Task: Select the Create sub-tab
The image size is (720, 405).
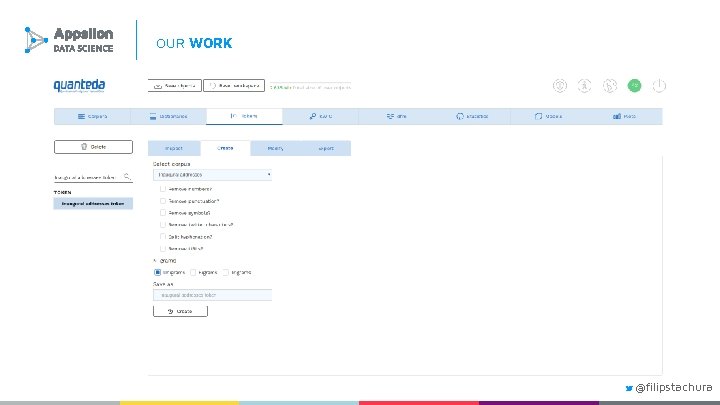Action: pos(225,148)
